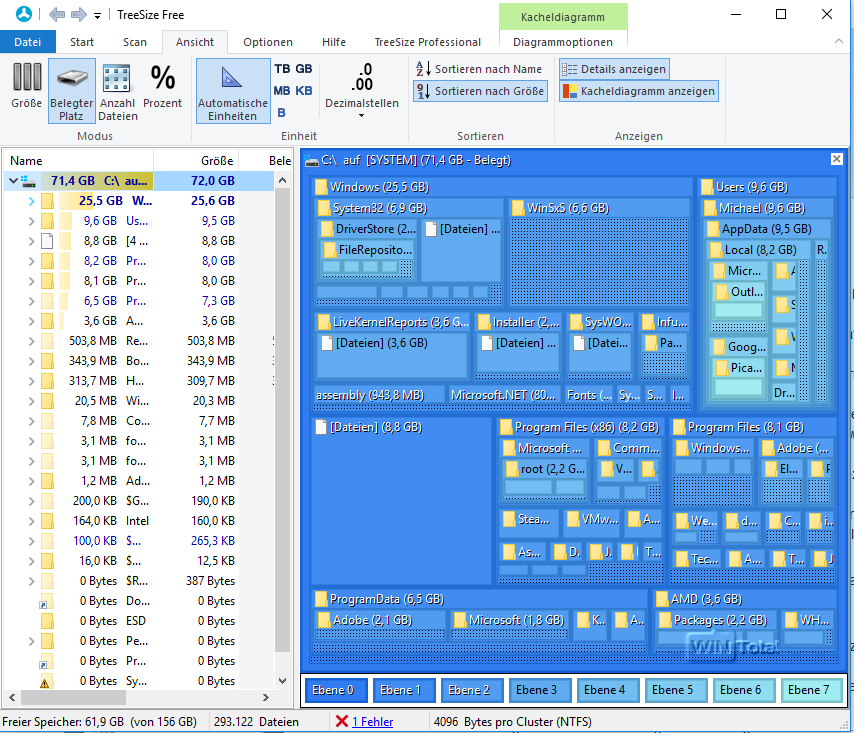854x733 pixels.
Task: Toggle Kacheldiagramm anzeigen
Action: point(638,91)
